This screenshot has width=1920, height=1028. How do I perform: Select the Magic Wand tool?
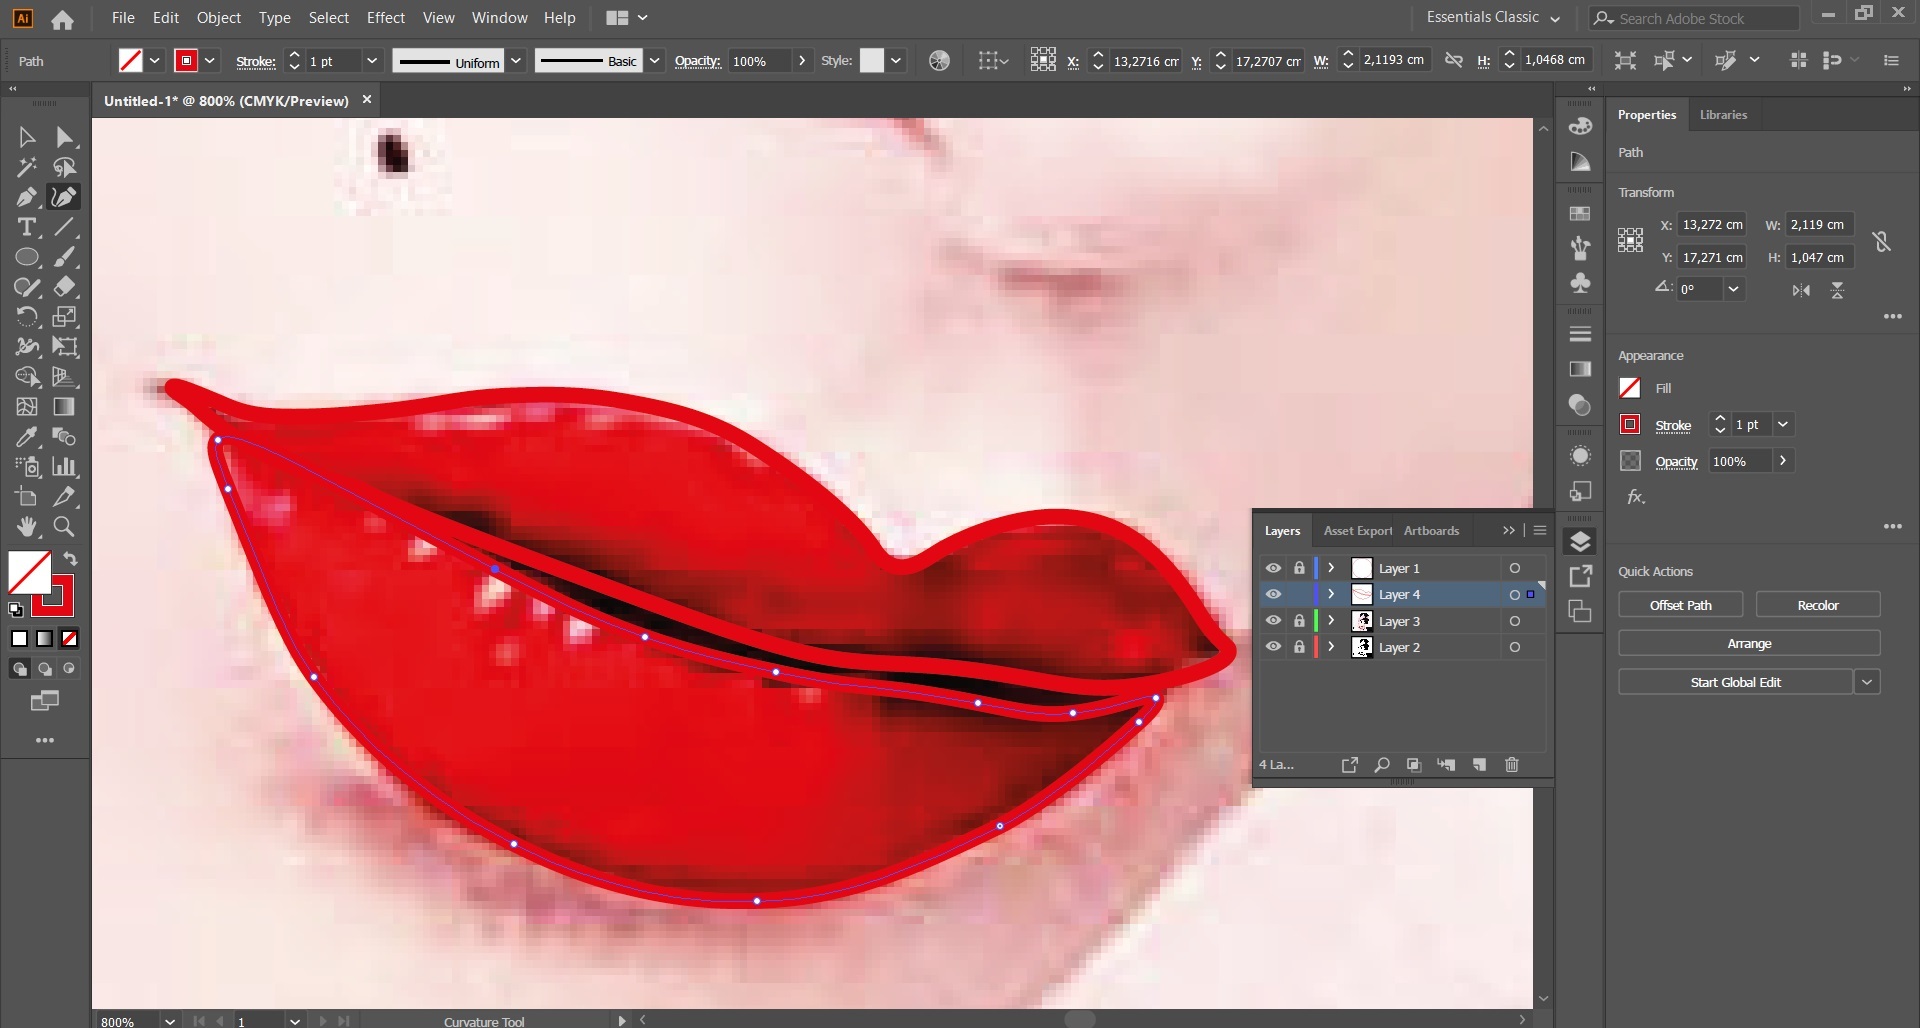[27, 167]
